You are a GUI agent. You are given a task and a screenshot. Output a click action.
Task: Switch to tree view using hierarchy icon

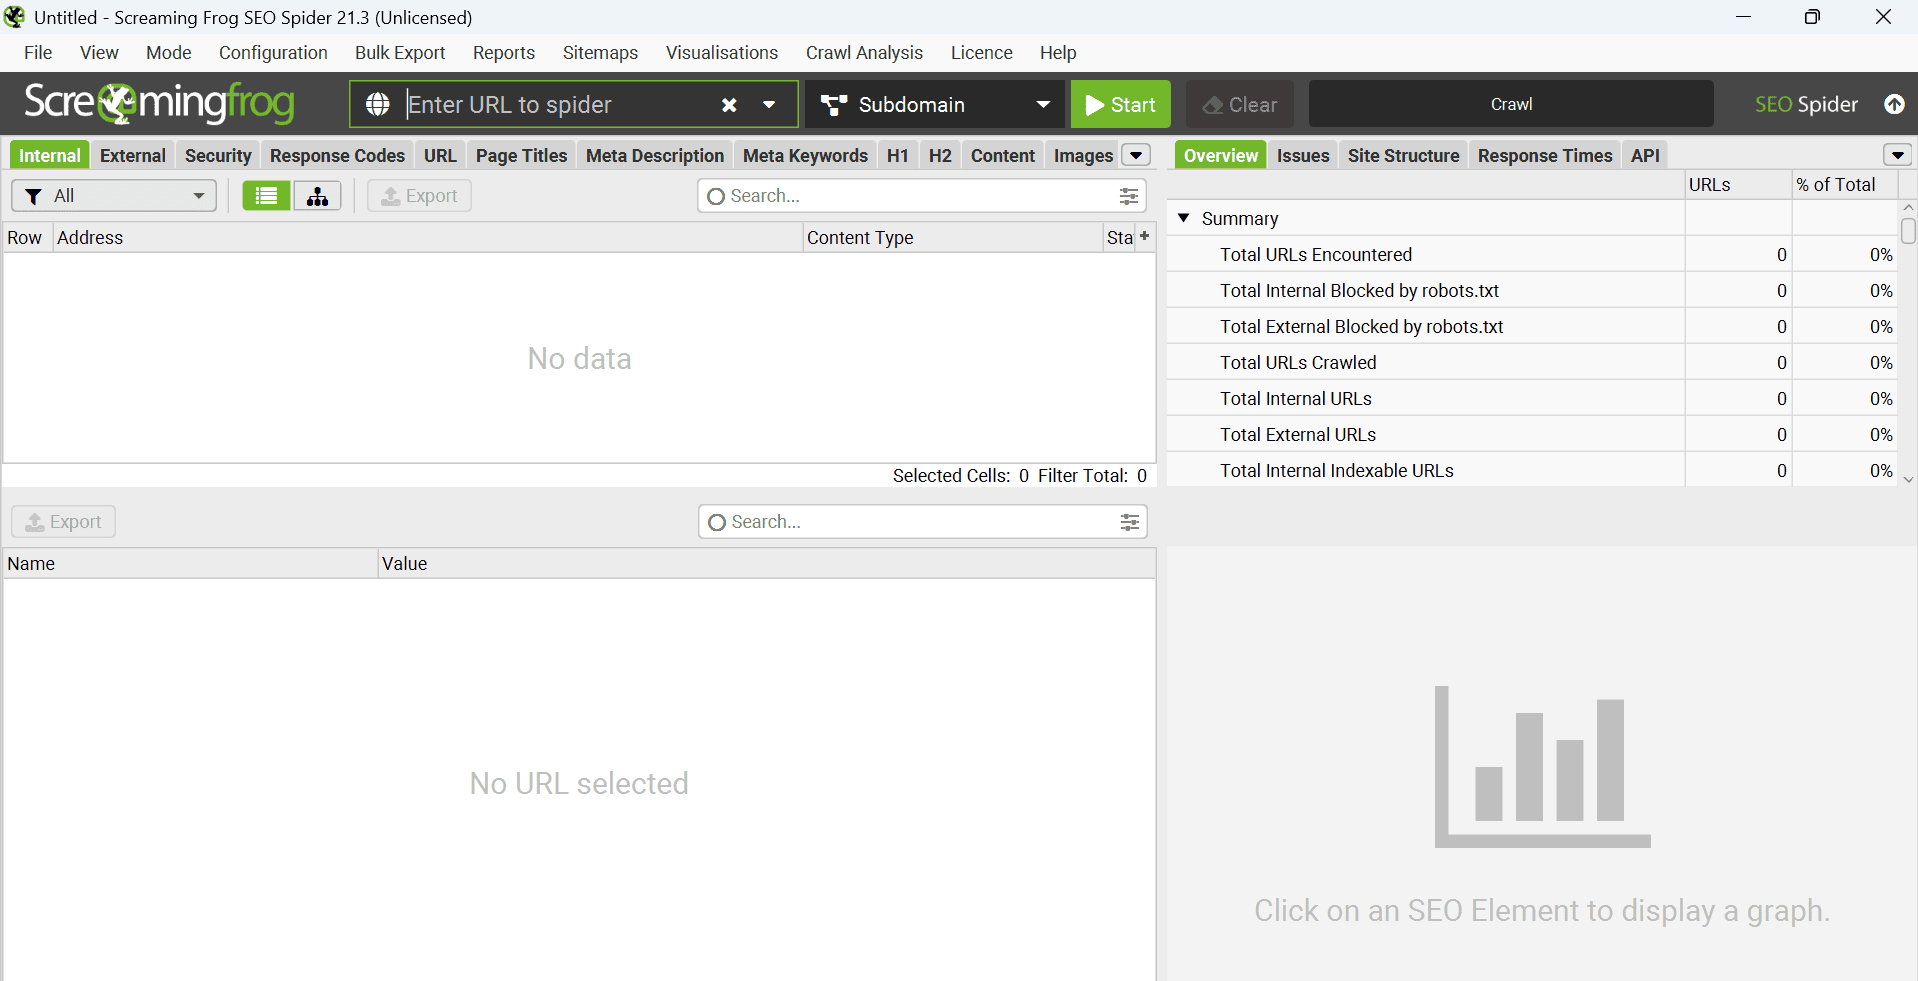(317, 196)
